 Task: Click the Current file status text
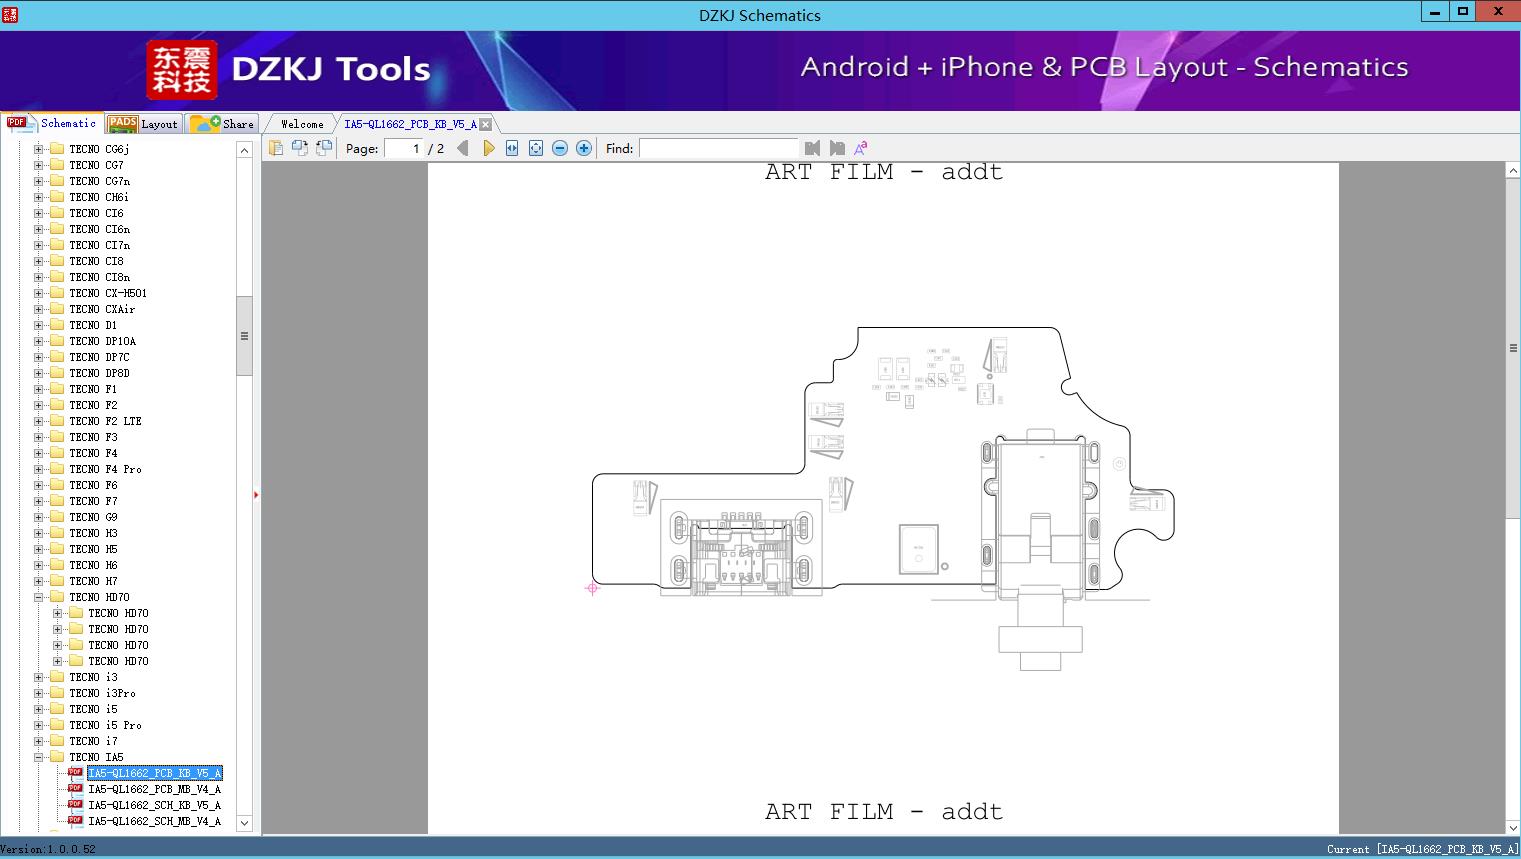point(1422,849)
